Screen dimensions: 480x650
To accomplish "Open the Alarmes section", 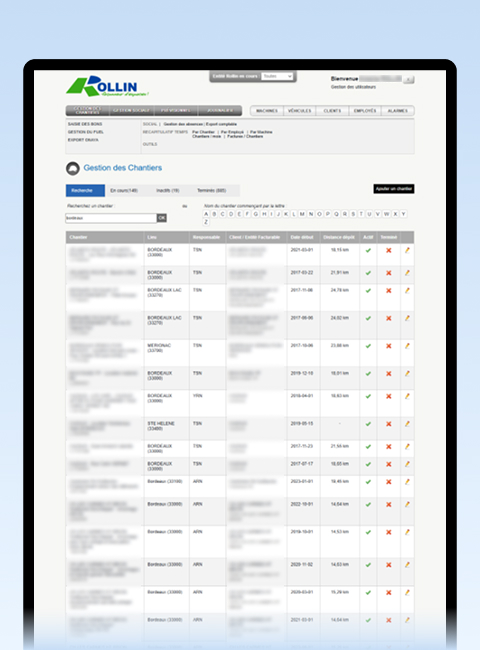I will pos(398,111).
